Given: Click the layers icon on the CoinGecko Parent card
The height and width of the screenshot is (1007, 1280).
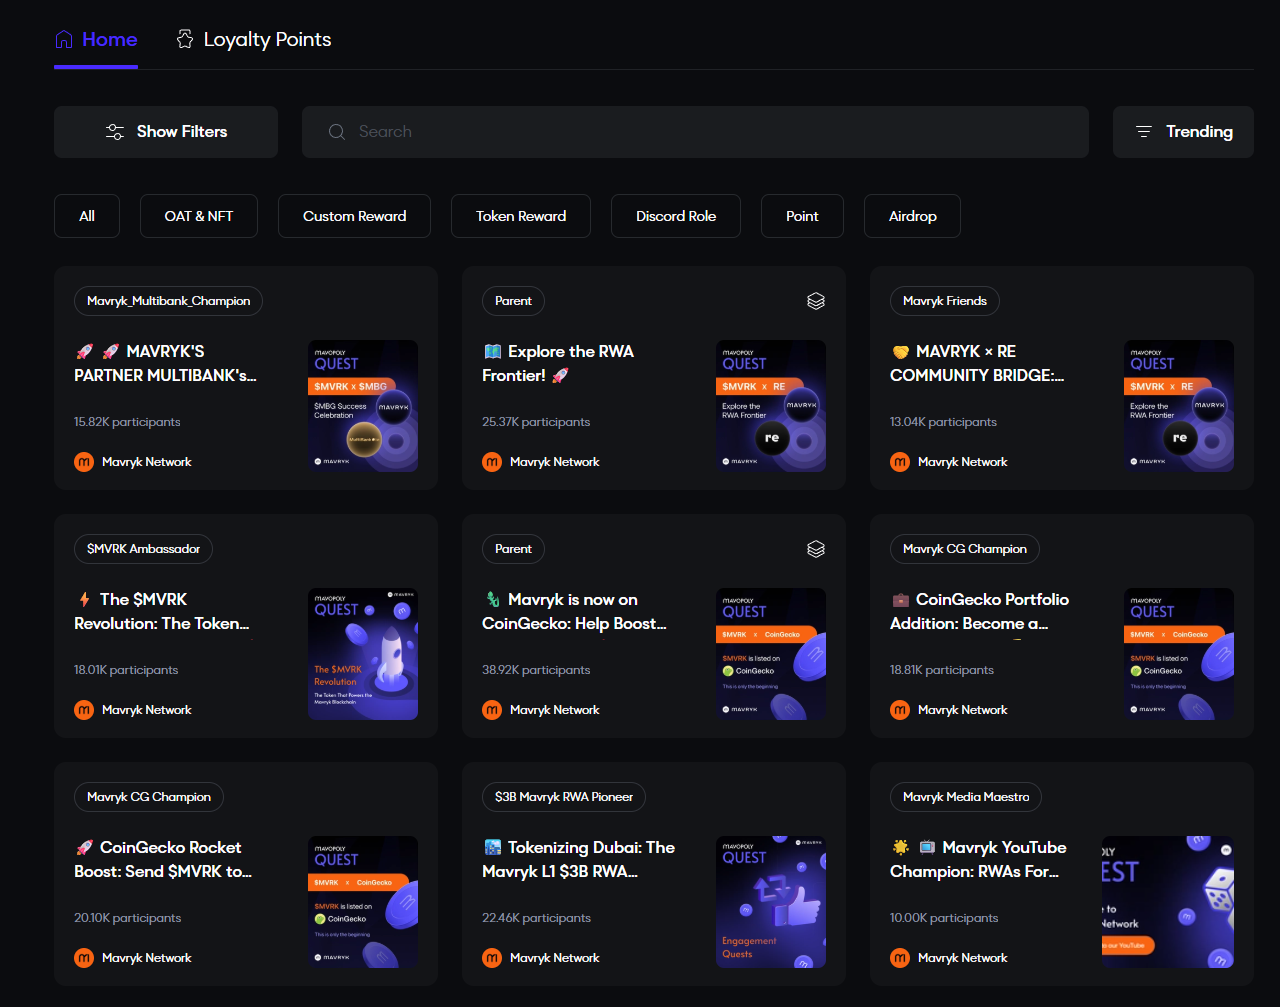Looking at the screenshot, I should pyautogui.click(x=815, y=548).
